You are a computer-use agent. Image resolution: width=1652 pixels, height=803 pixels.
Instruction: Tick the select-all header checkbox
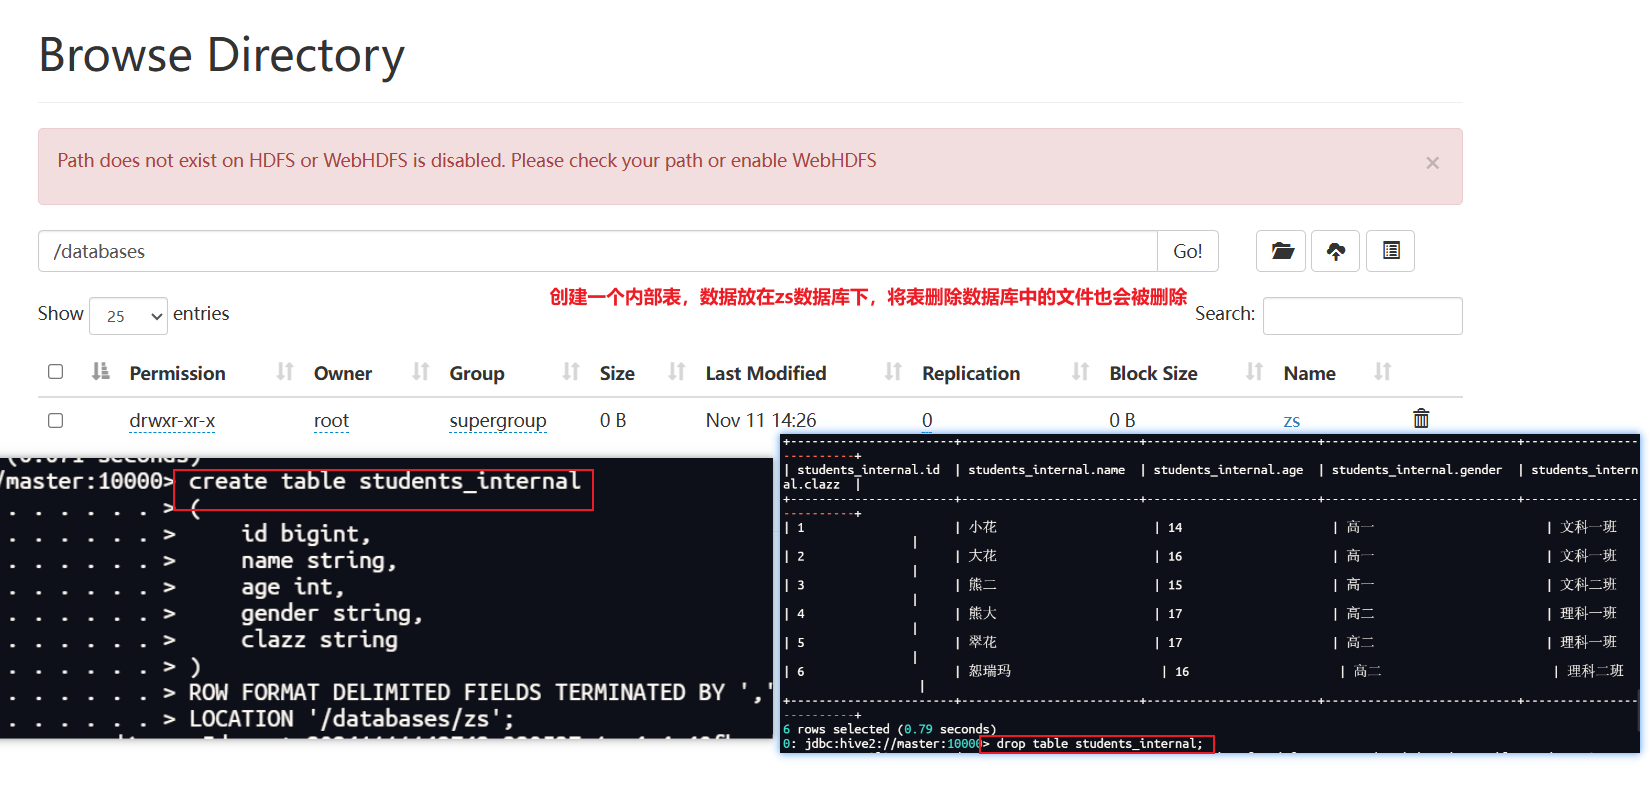56,372
